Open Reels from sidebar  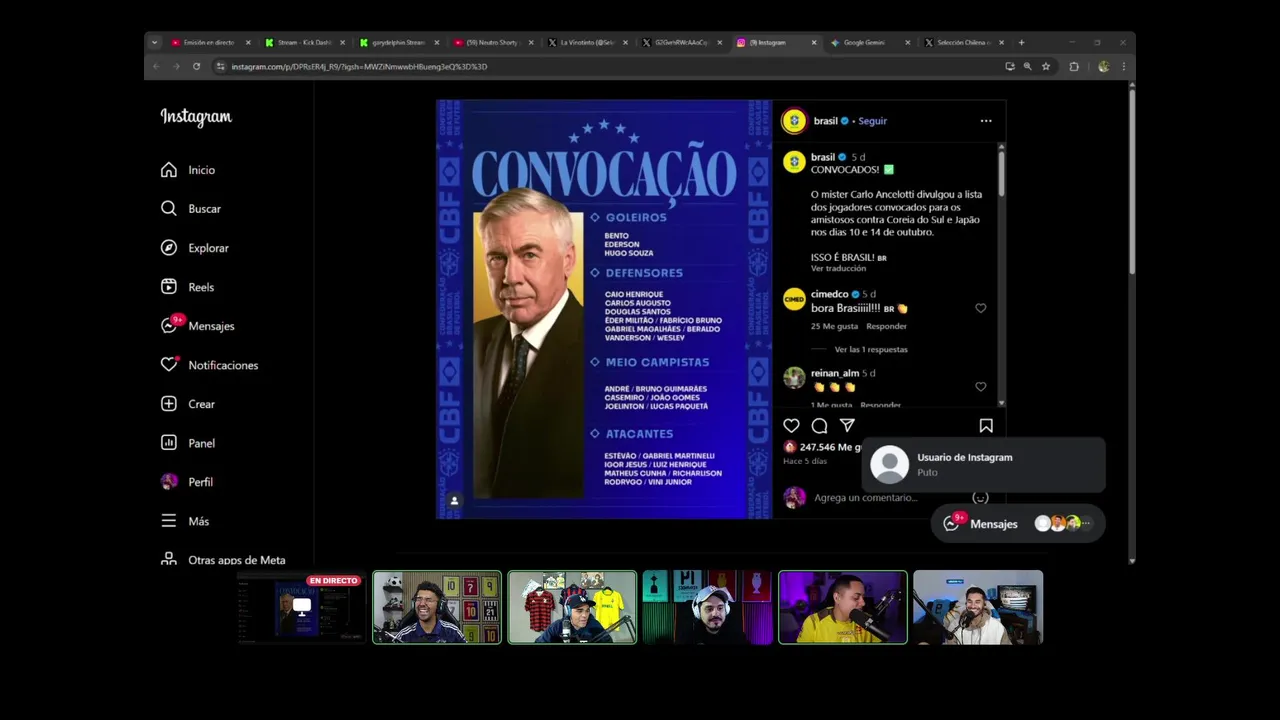(x=188, y=287)
